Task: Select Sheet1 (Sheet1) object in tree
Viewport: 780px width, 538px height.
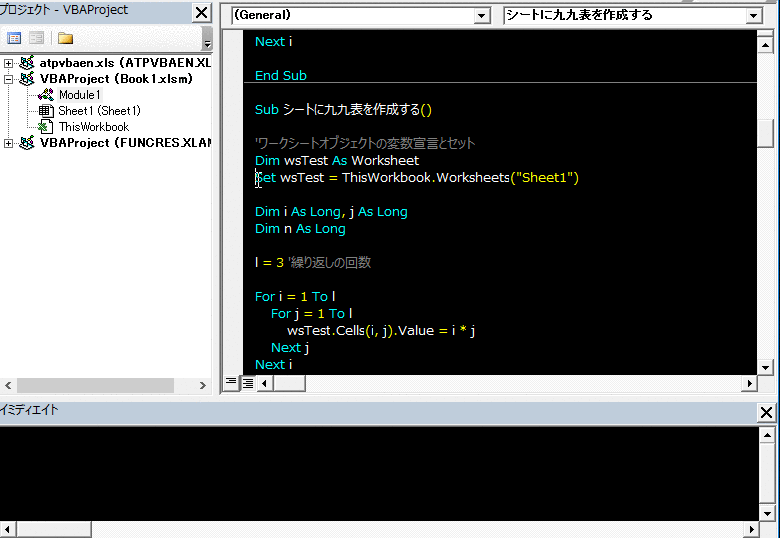Action: [x=99, y=111]
